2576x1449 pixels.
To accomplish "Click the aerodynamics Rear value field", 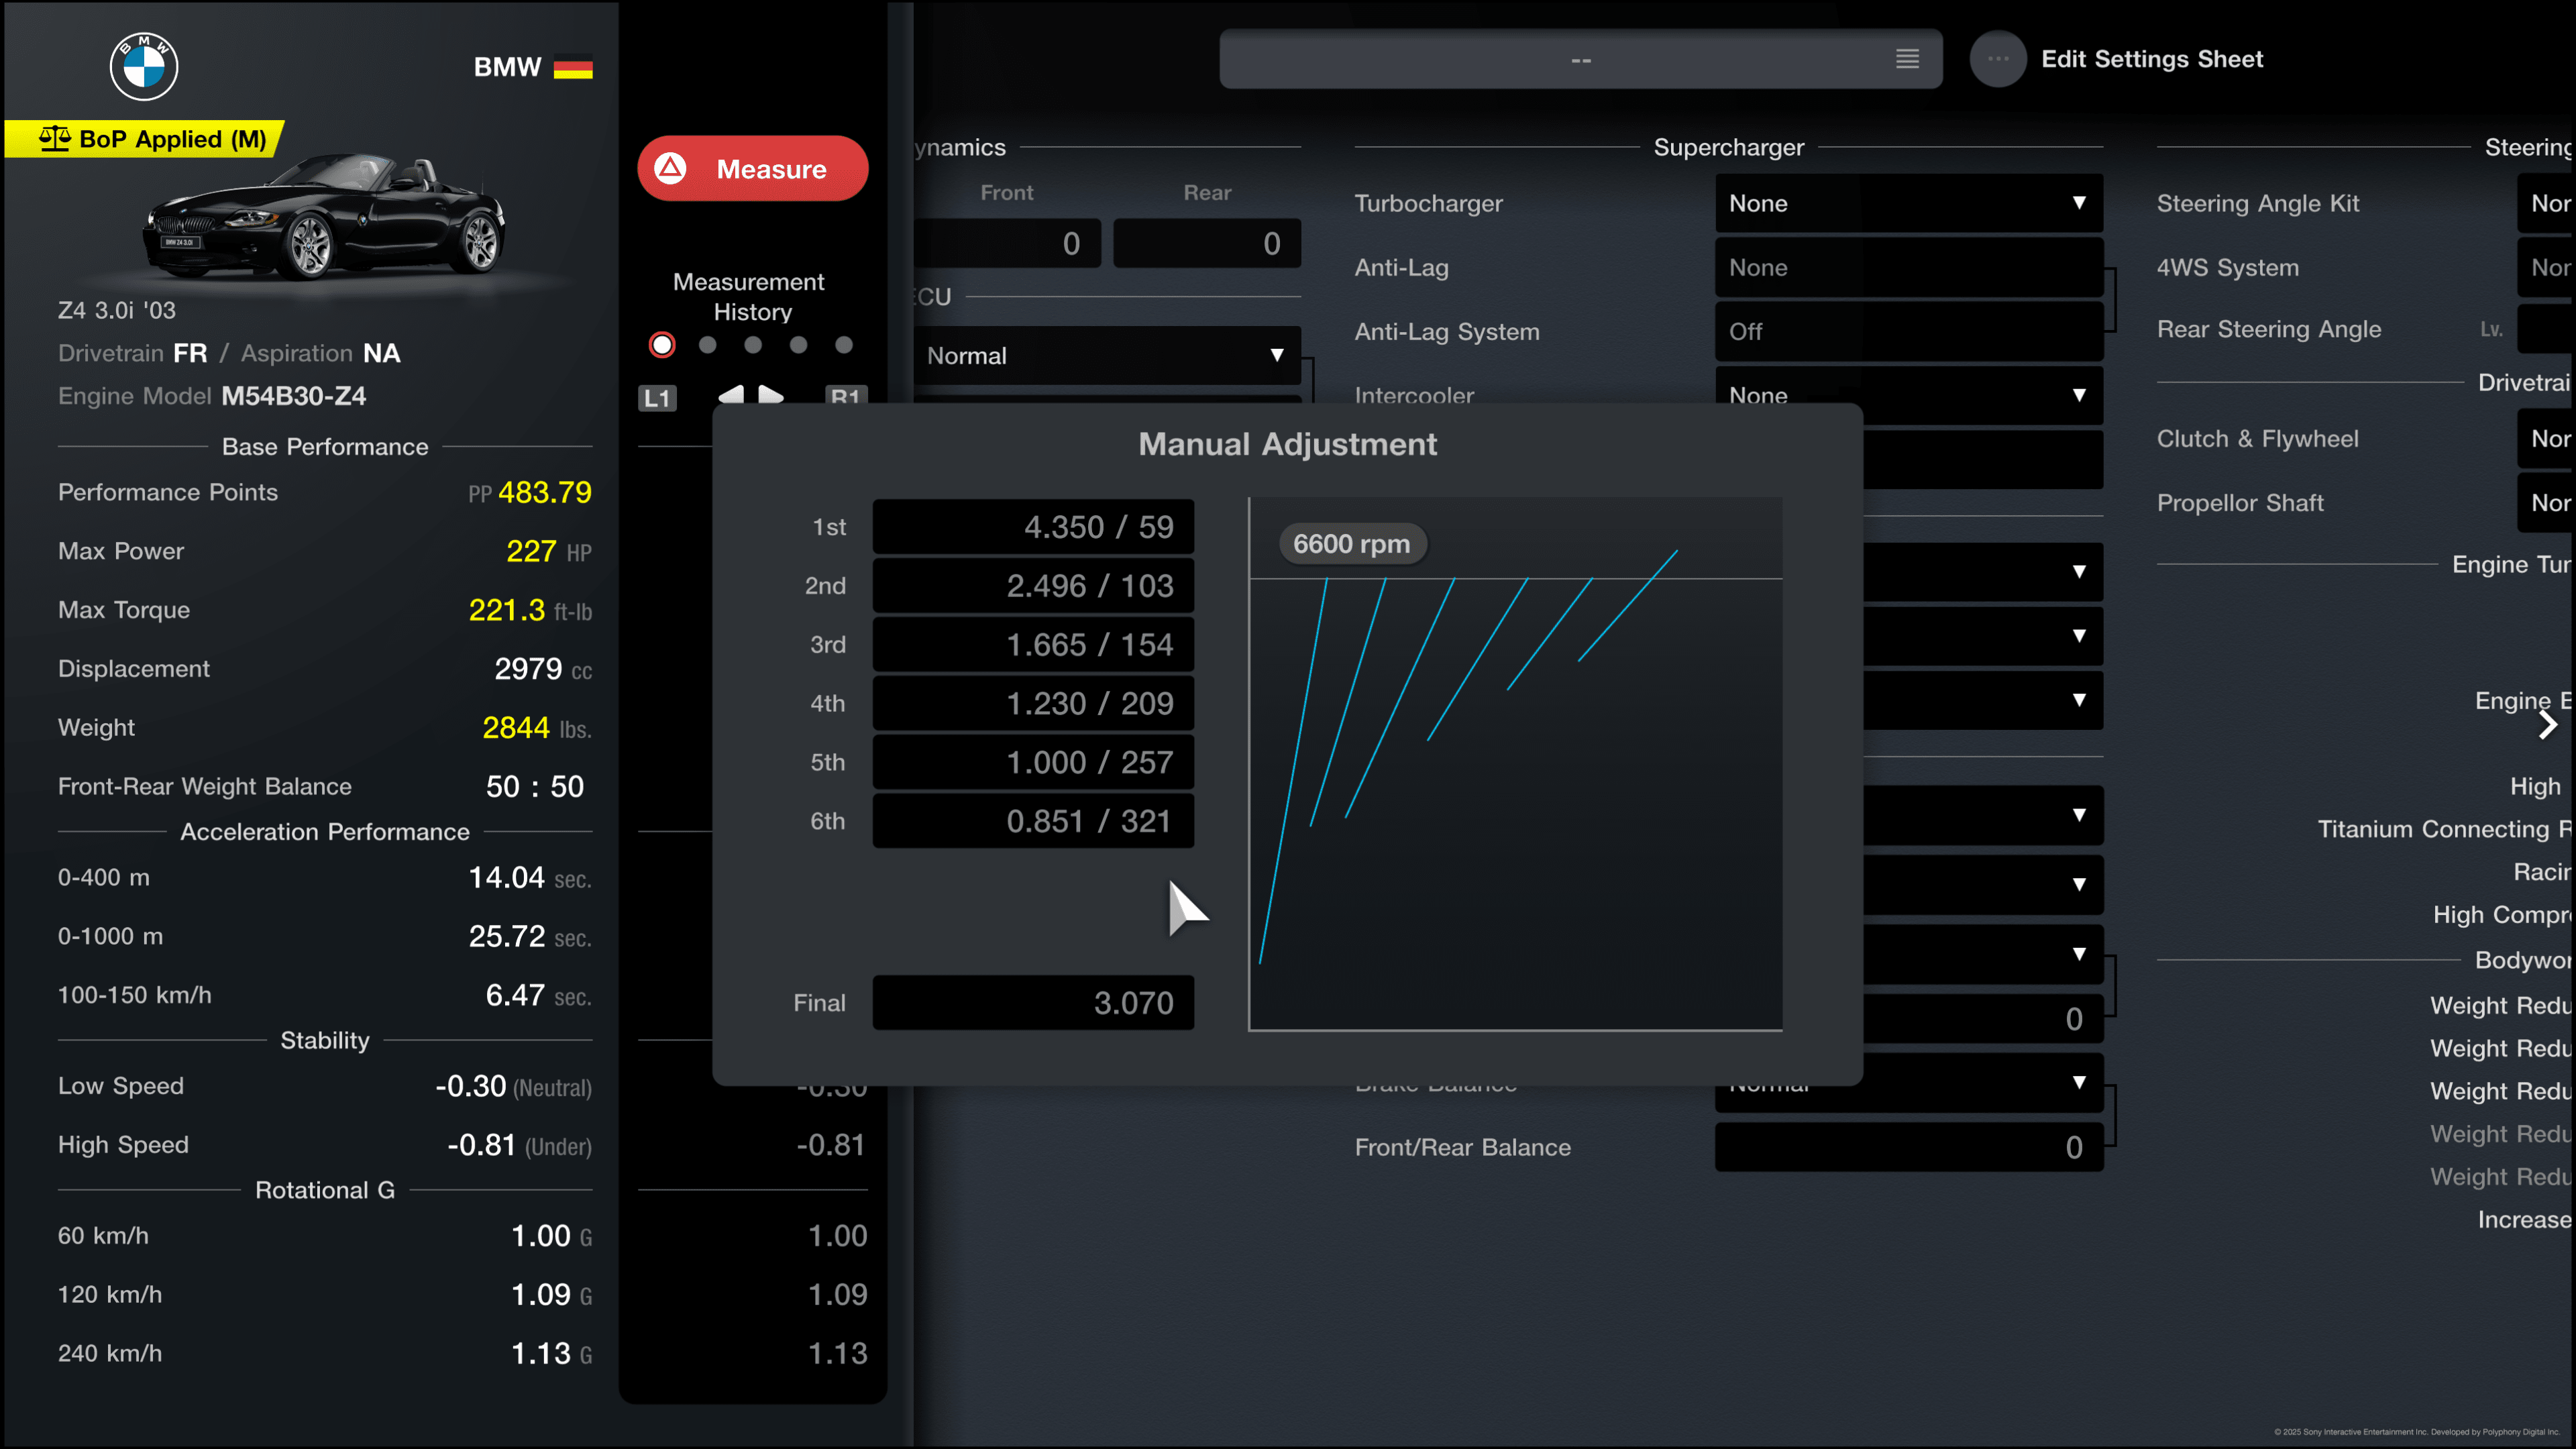I will [x=1206, y=243].
